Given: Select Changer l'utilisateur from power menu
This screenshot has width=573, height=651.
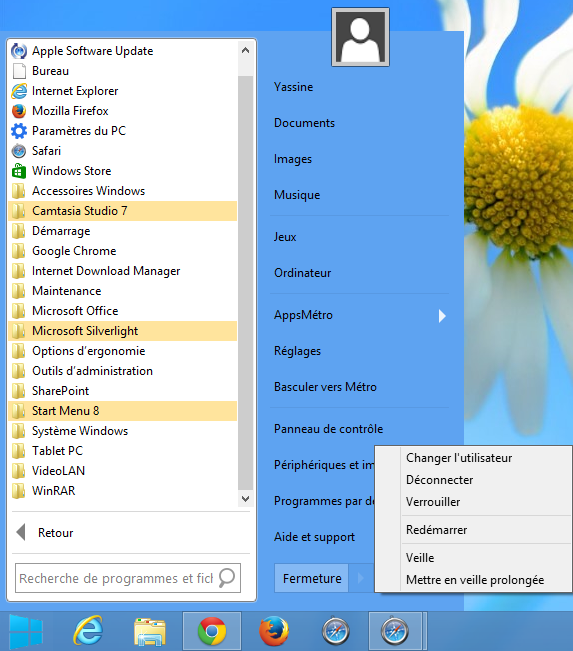Looking at the screenshot, I should (x=459, y=458).
